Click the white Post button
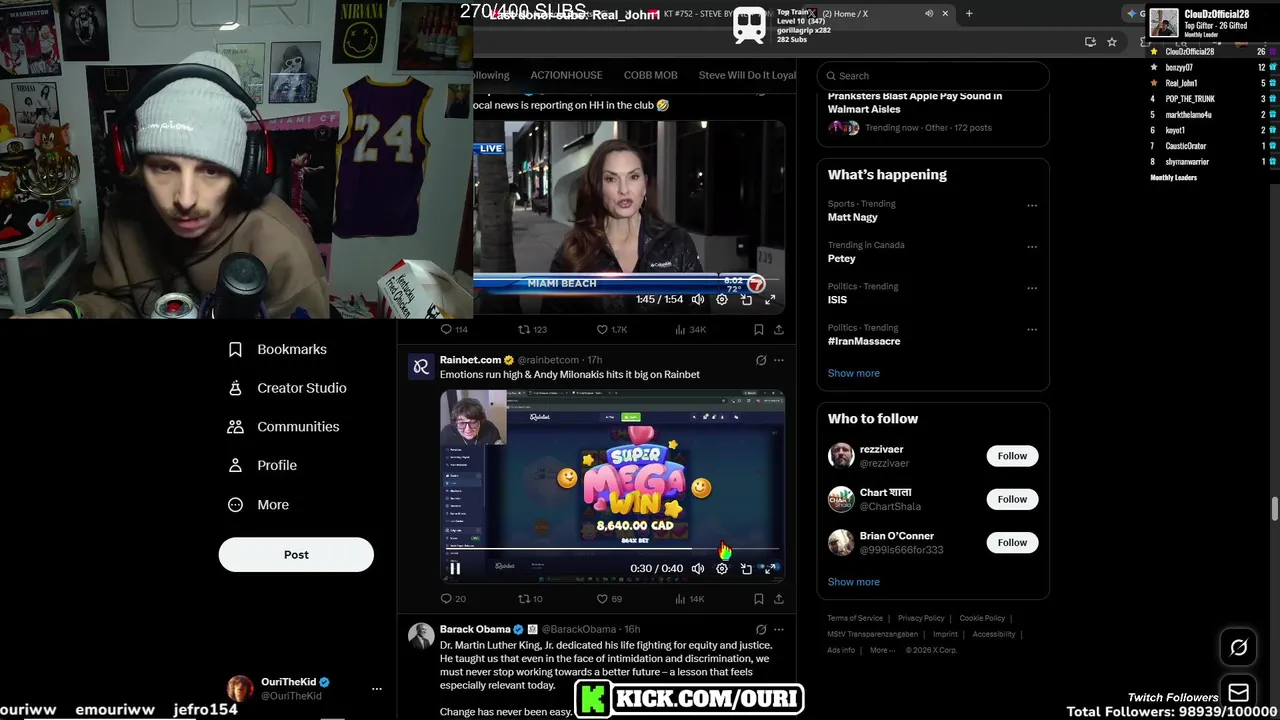This screenshot has width=1280, height=720. coord(296,554)
